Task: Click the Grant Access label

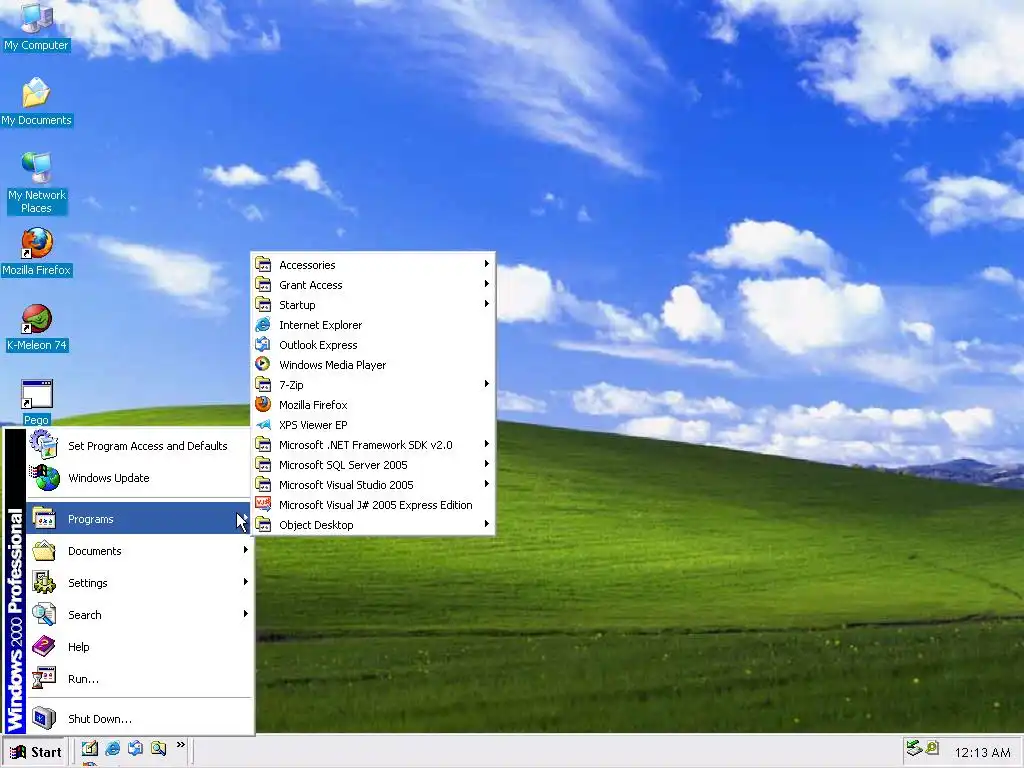Action: click(x=310, y=285)
